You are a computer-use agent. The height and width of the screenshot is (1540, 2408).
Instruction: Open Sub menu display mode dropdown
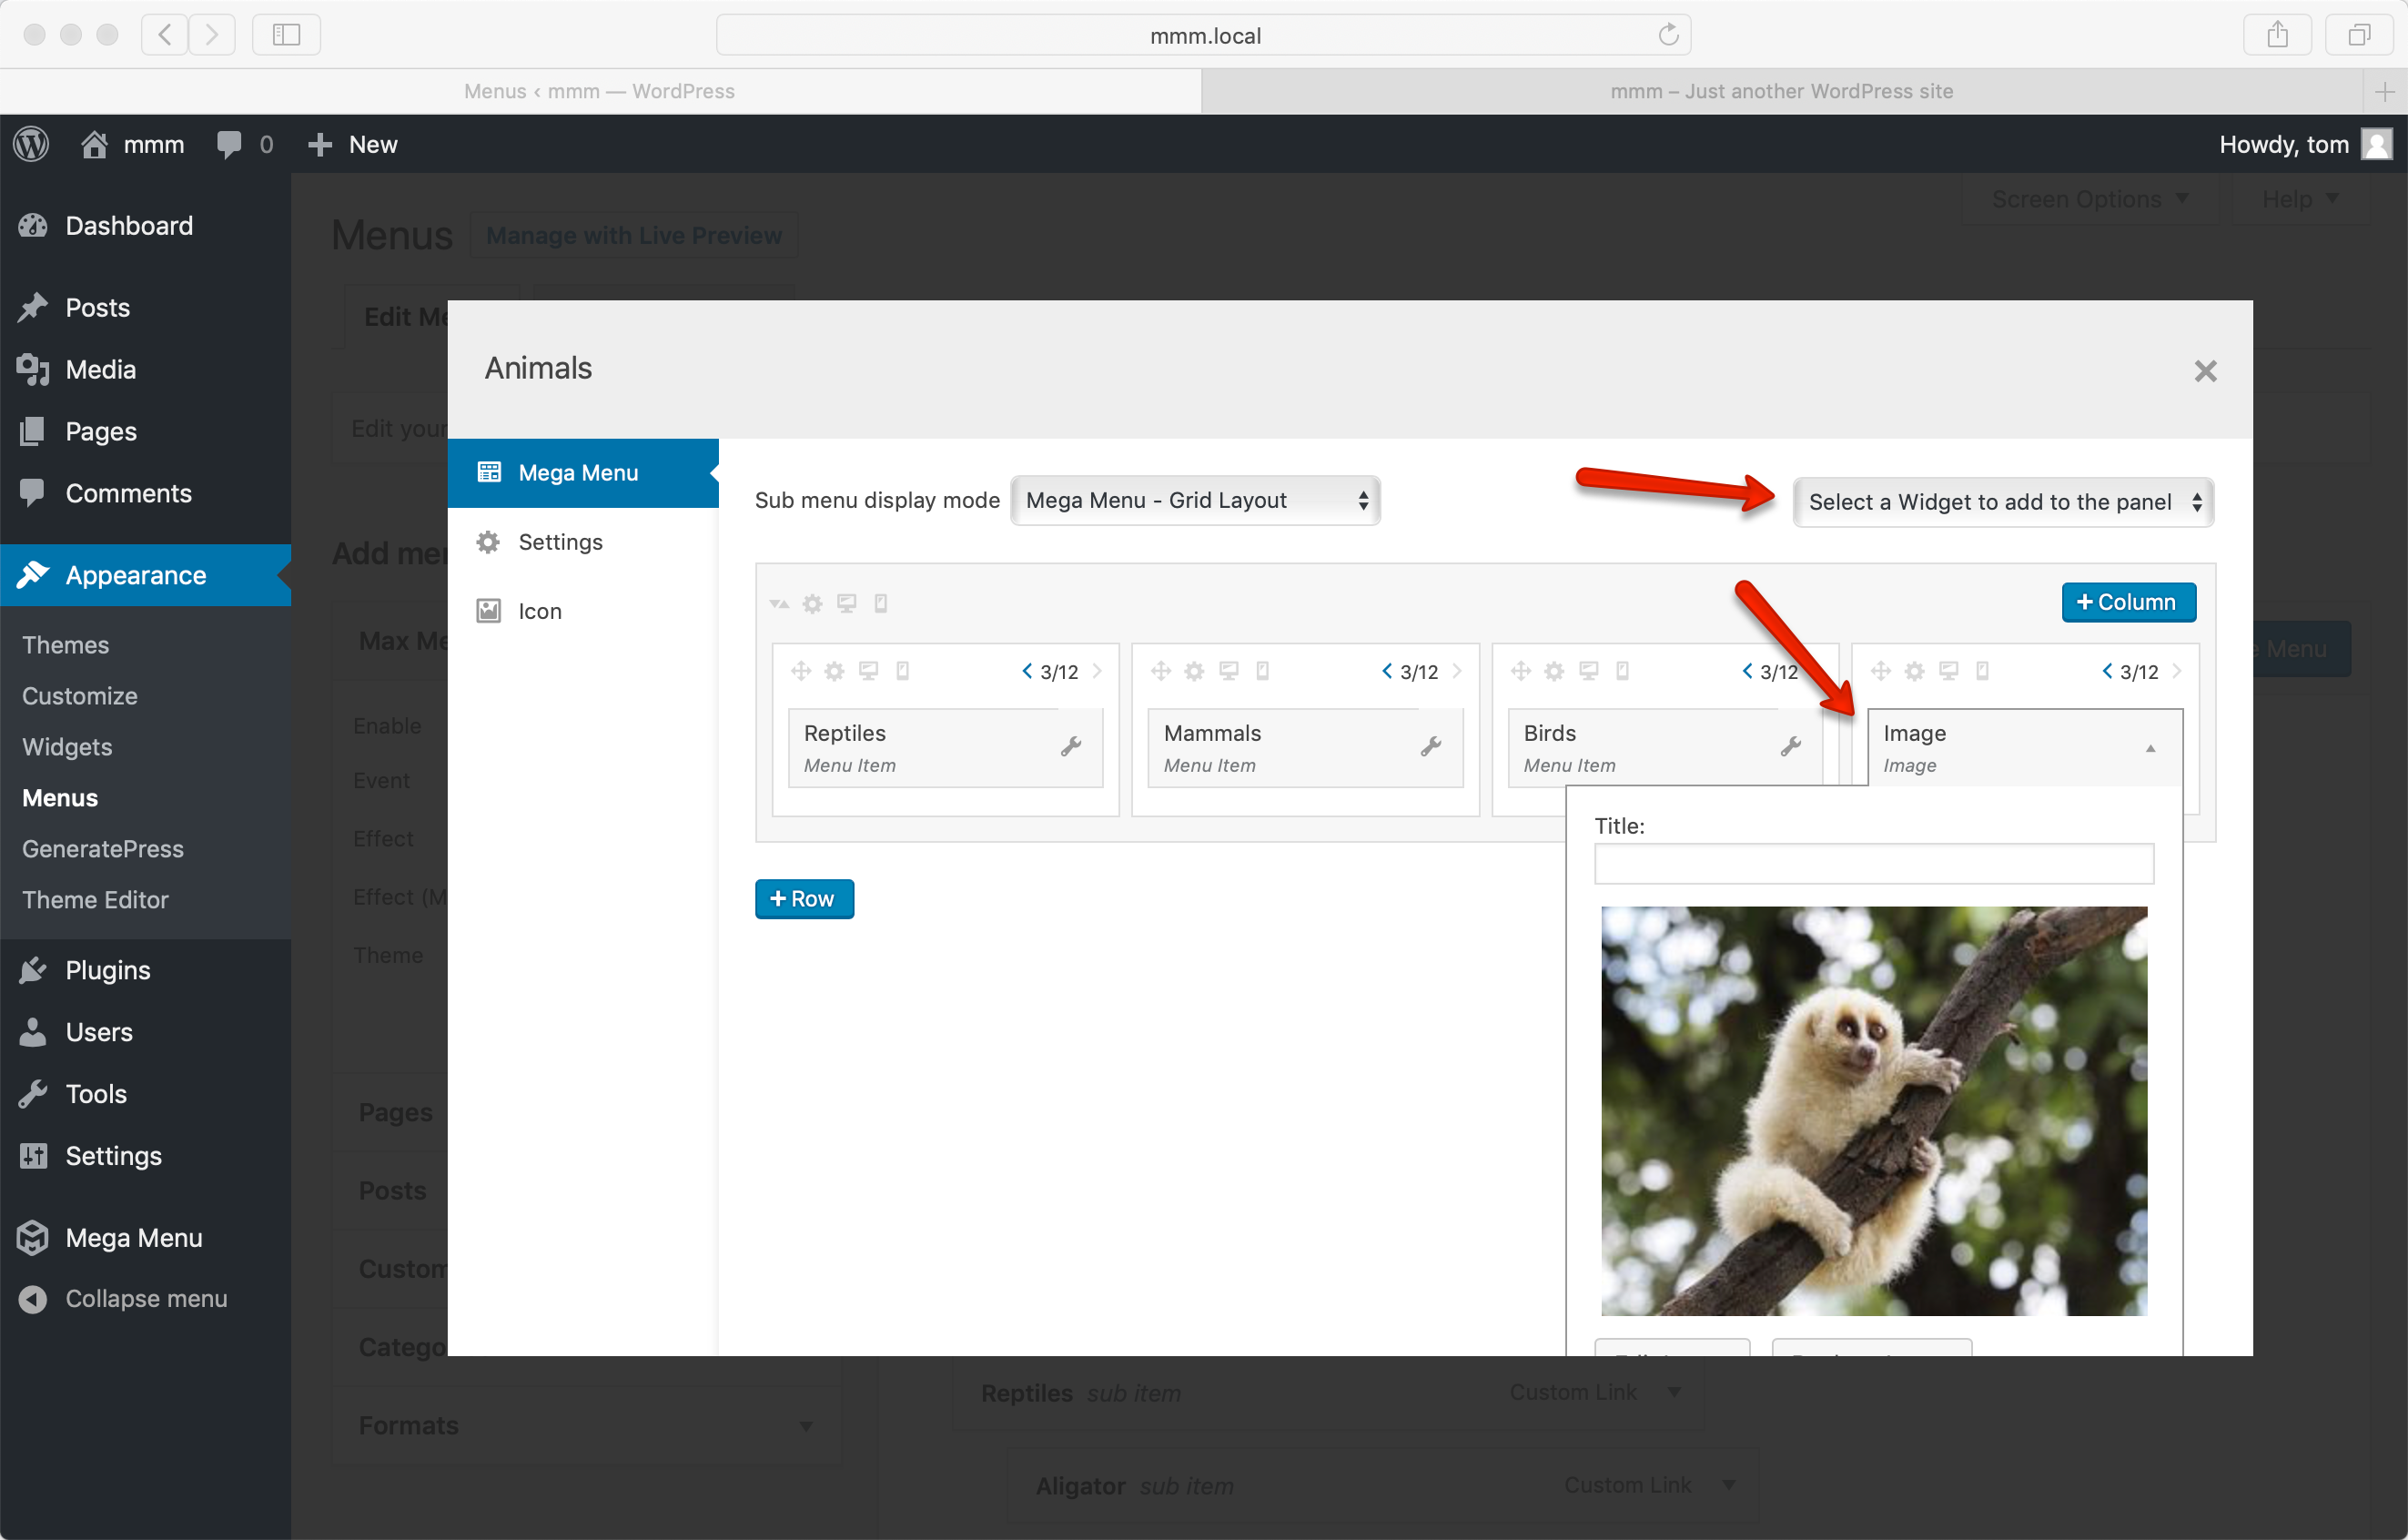click(x=1195, y=500)
